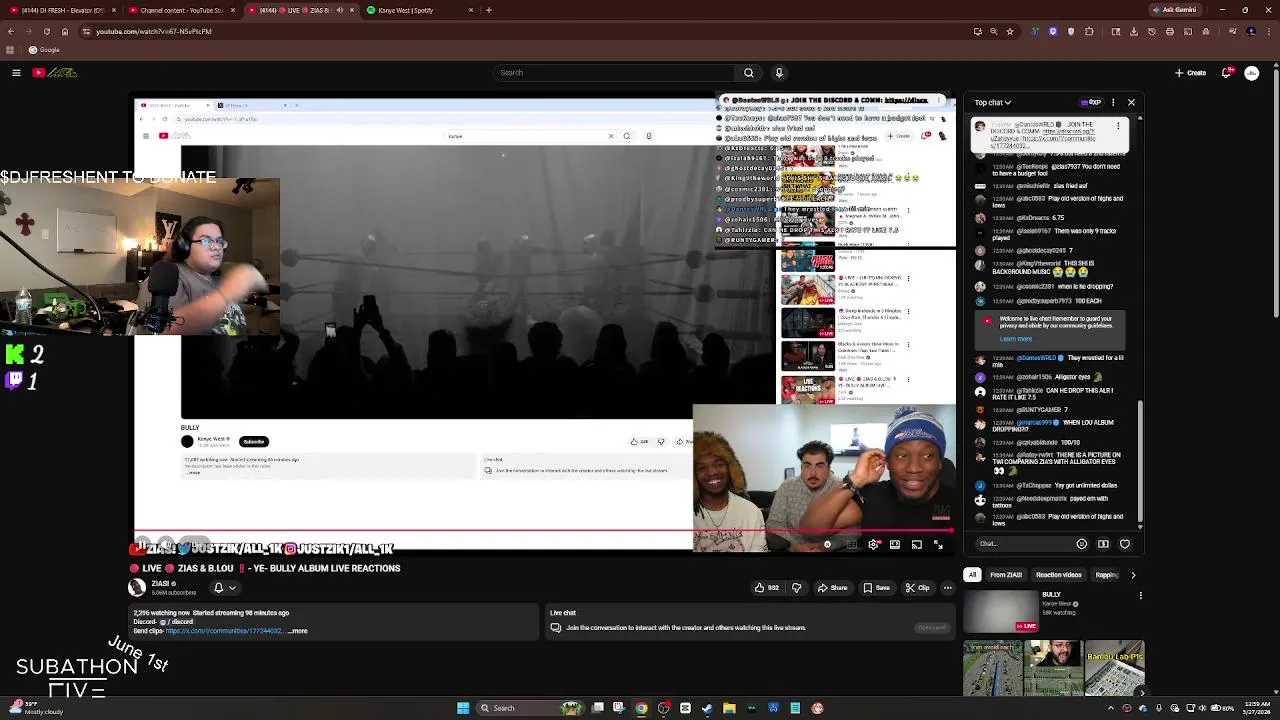Click the Ask Gemini button

pyautogui.click(x=1175, y=10)
